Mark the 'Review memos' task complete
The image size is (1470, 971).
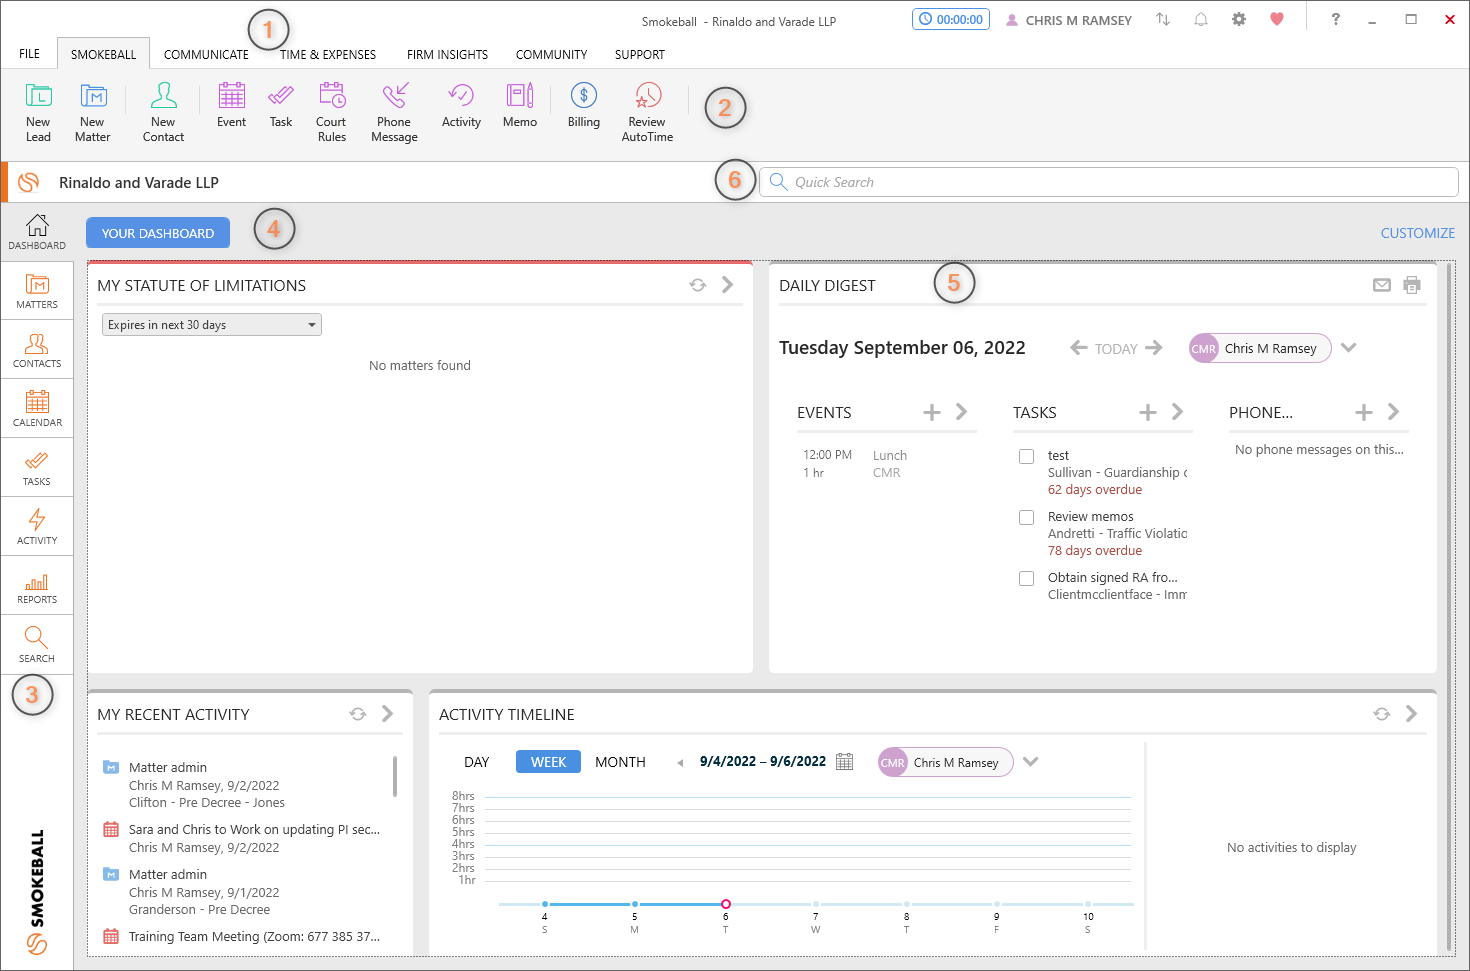click(x=1026, y=517)
